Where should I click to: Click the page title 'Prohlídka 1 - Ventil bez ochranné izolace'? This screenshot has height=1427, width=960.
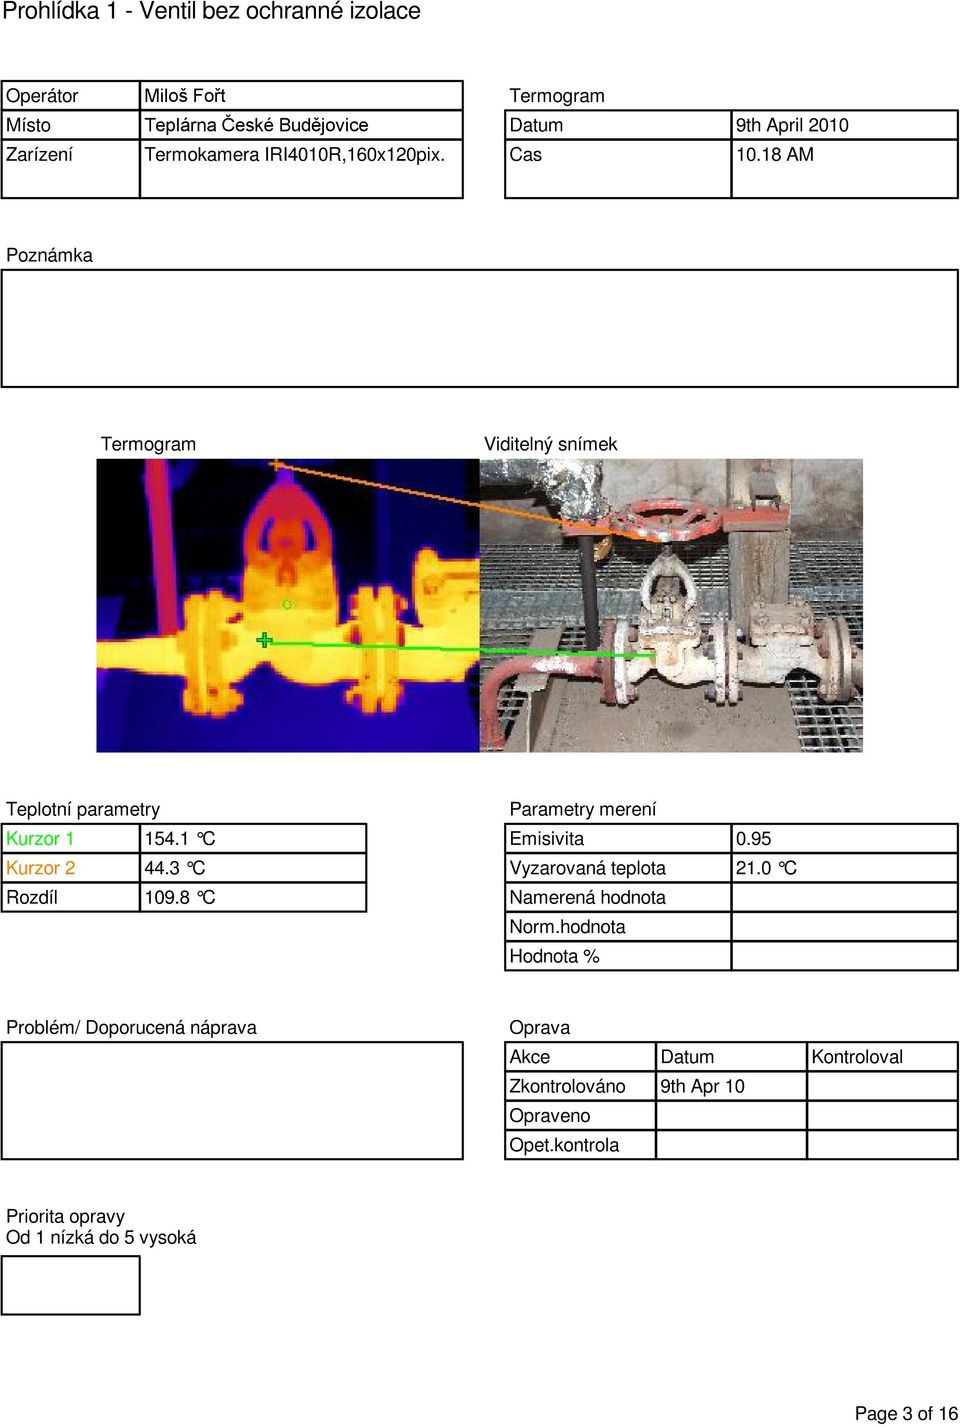click(x=211, y=12)
